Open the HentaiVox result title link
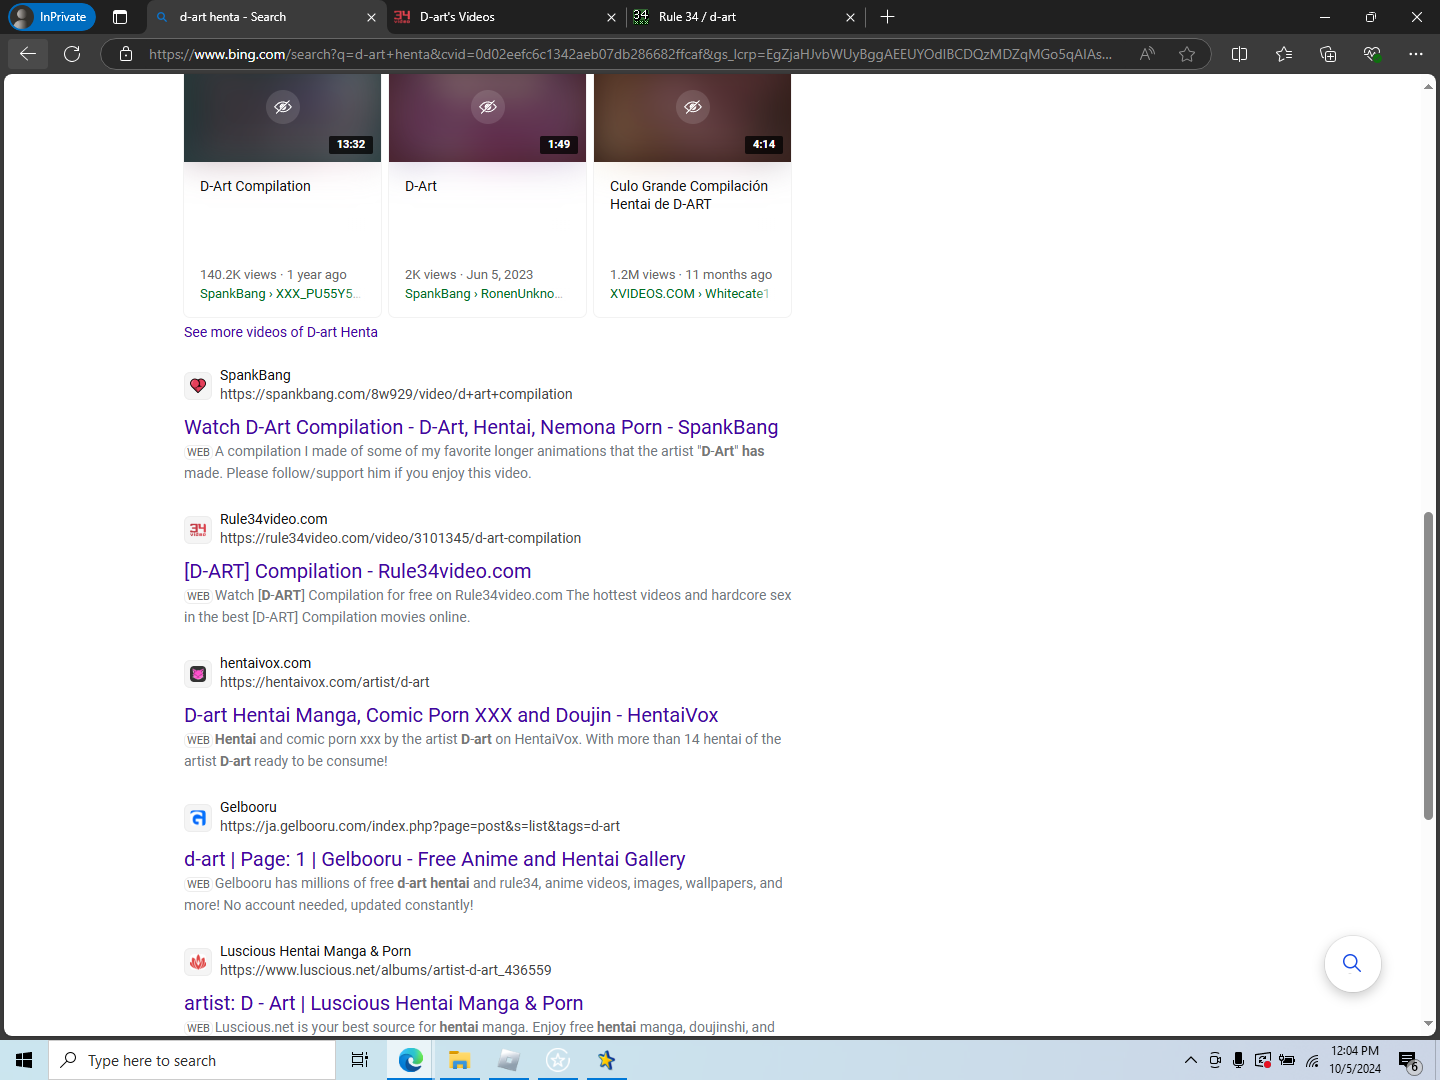This screenshot has width=1440, height=1080. pos(451,715)
